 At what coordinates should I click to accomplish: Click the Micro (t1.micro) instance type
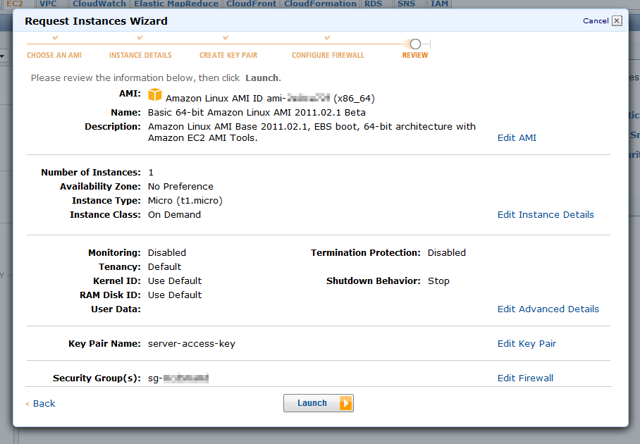point(185,201)
